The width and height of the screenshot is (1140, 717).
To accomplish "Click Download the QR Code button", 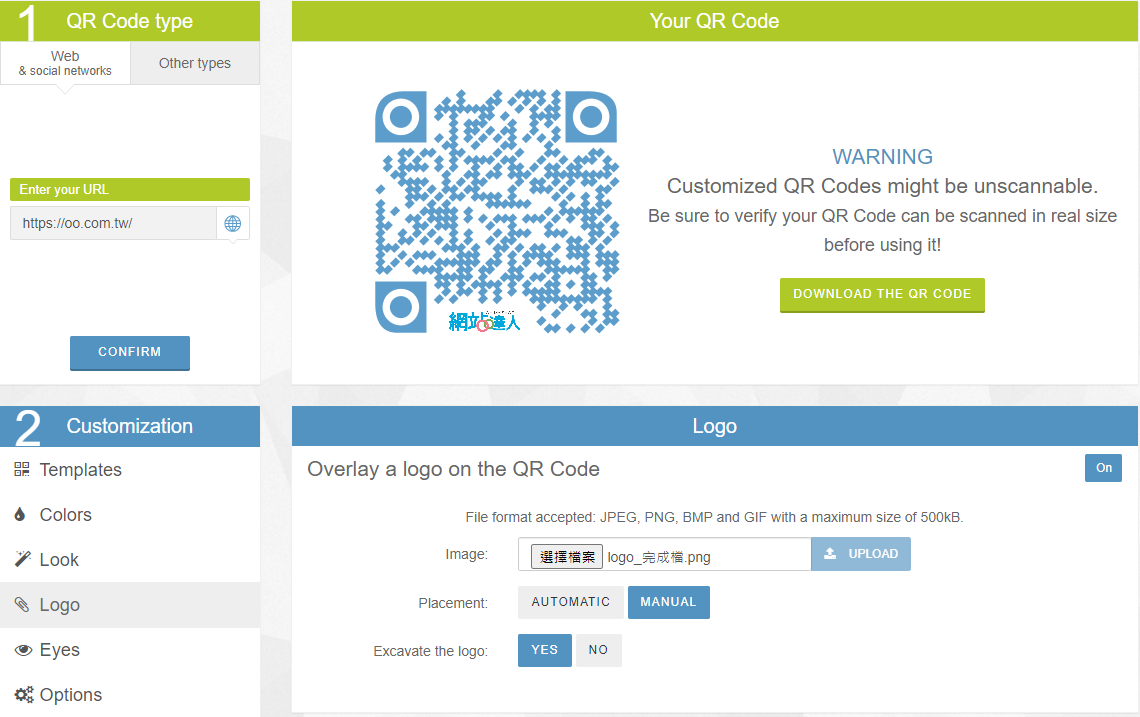I will (x=882, y=295).
